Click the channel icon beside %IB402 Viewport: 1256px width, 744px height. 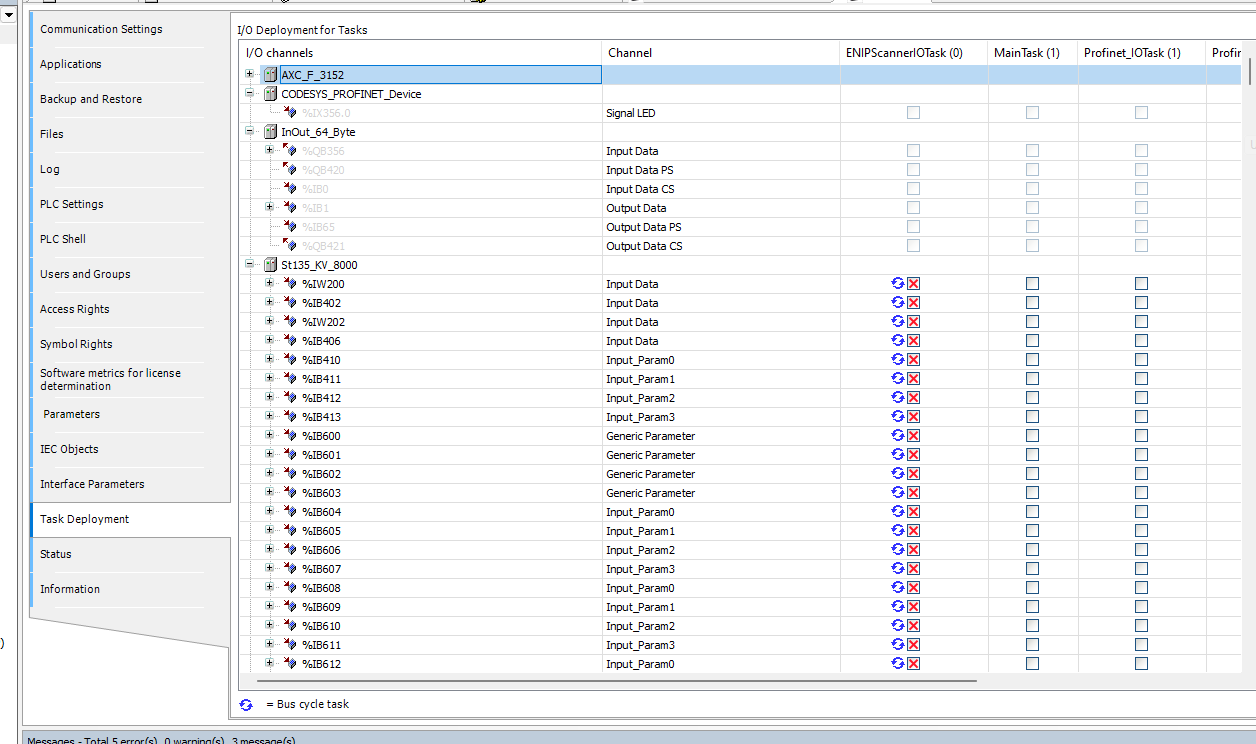[x=290, y=303]
